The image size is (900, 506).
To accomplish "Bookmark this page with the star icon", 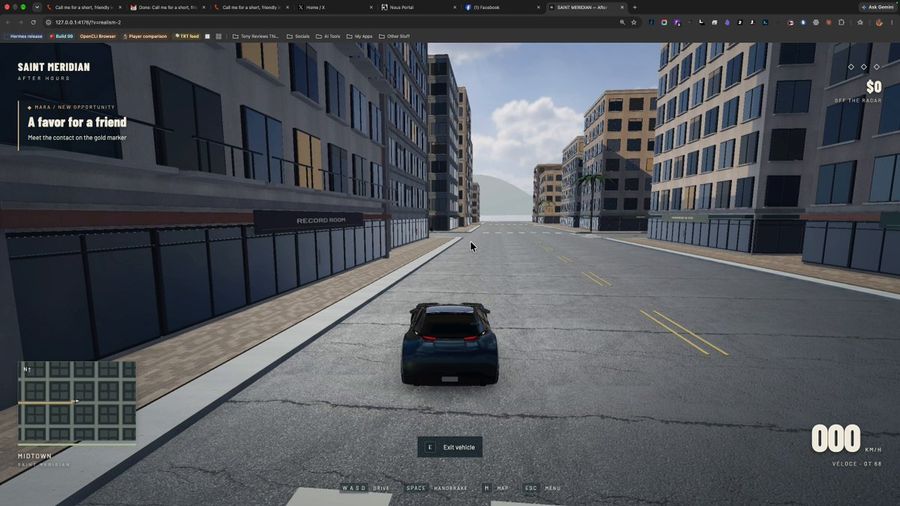I will point(634,22).
